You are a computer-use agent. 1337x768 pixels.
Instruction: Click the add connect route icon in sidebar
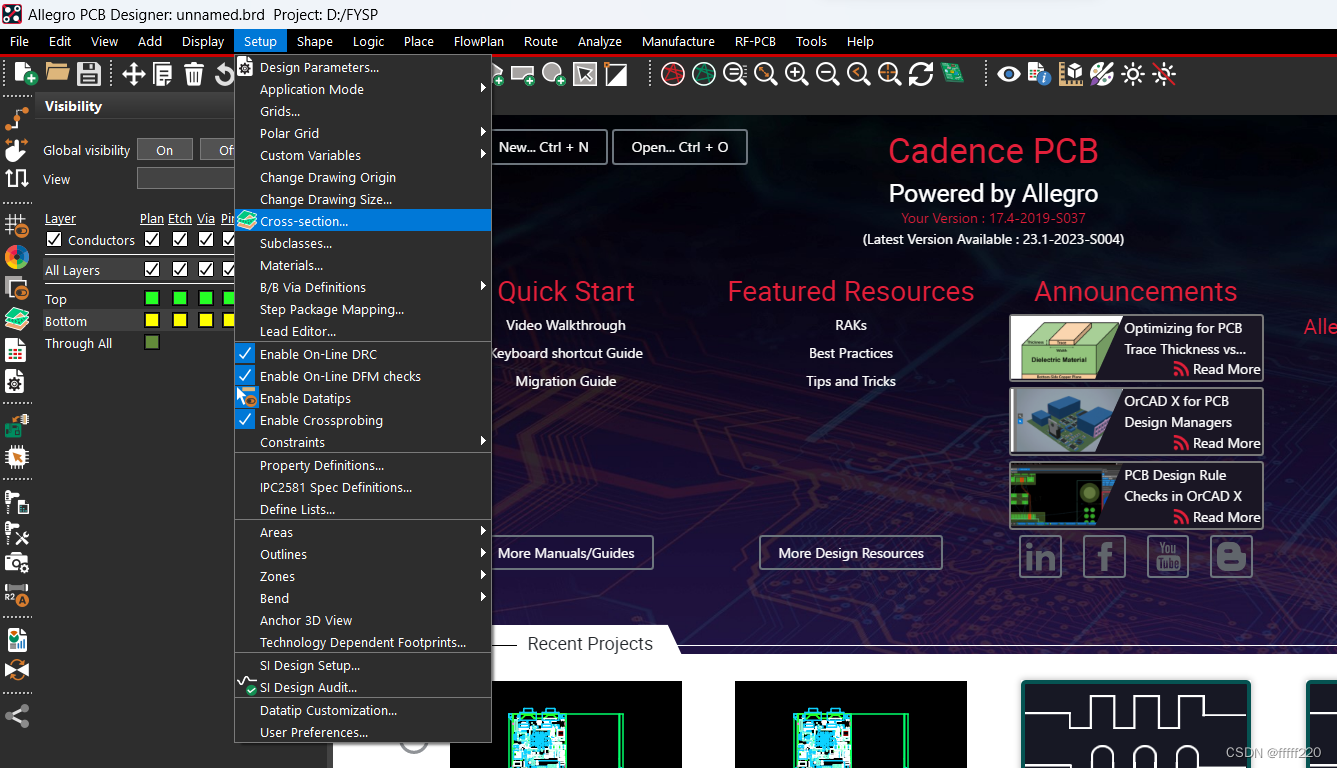click(17, 119)
